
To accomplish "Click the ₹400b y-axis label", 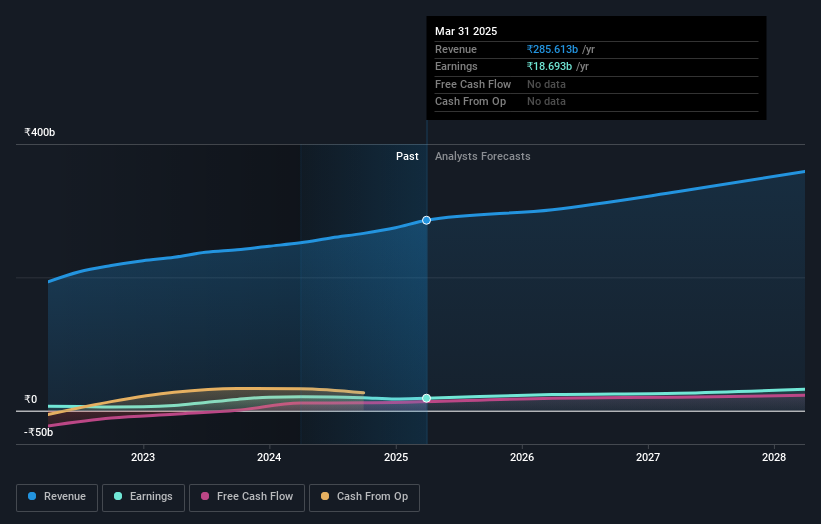I will click(x=39, y=132).
